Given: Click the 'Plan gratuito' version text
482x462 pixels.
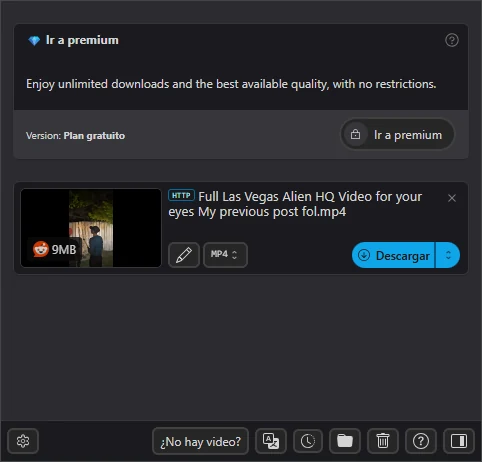Looking at the screenshot, I should coord(94,136).
